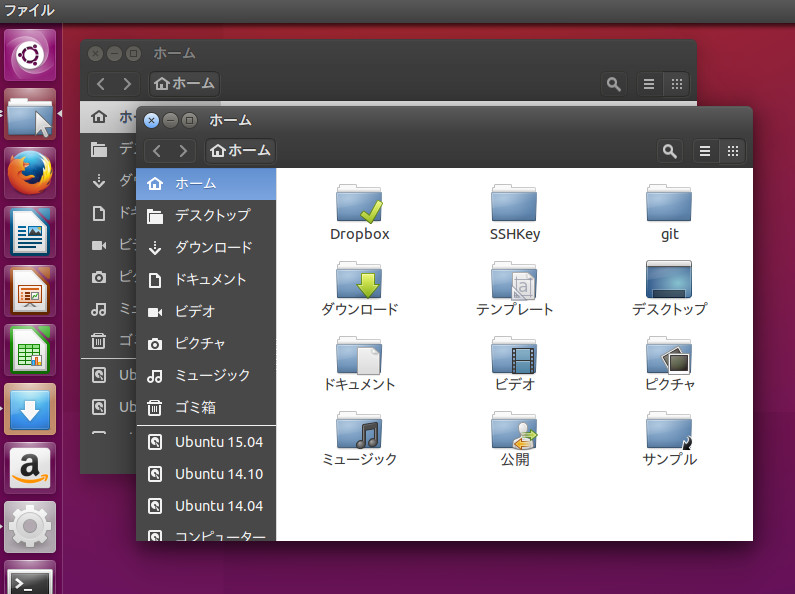This screenshot has height=594, width=795.
Task: Open System Settings from the launcher
Action: point(30,527)
